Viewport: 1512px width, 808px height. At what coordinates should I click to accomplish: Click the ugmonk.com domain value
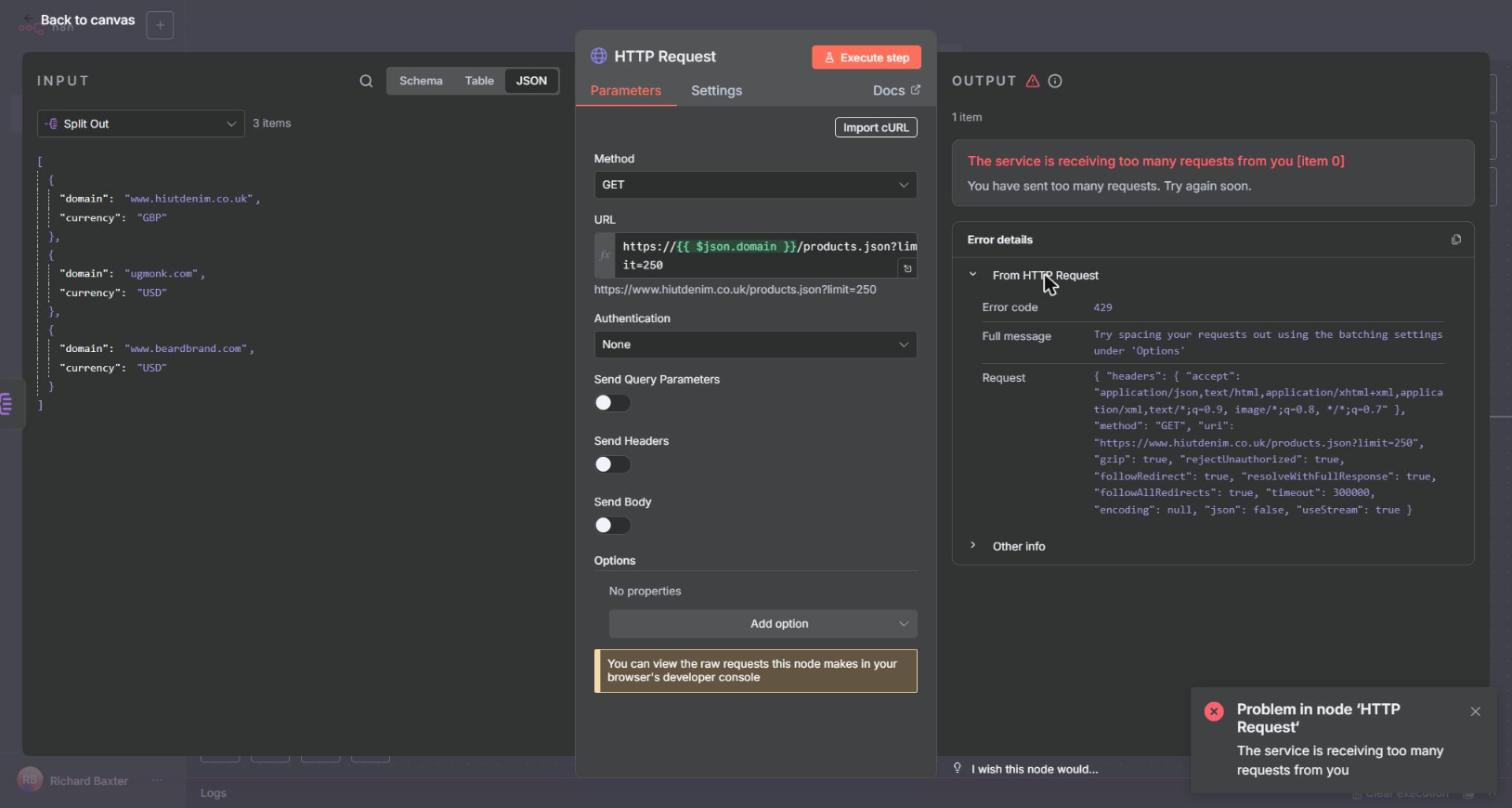[162, 274]
